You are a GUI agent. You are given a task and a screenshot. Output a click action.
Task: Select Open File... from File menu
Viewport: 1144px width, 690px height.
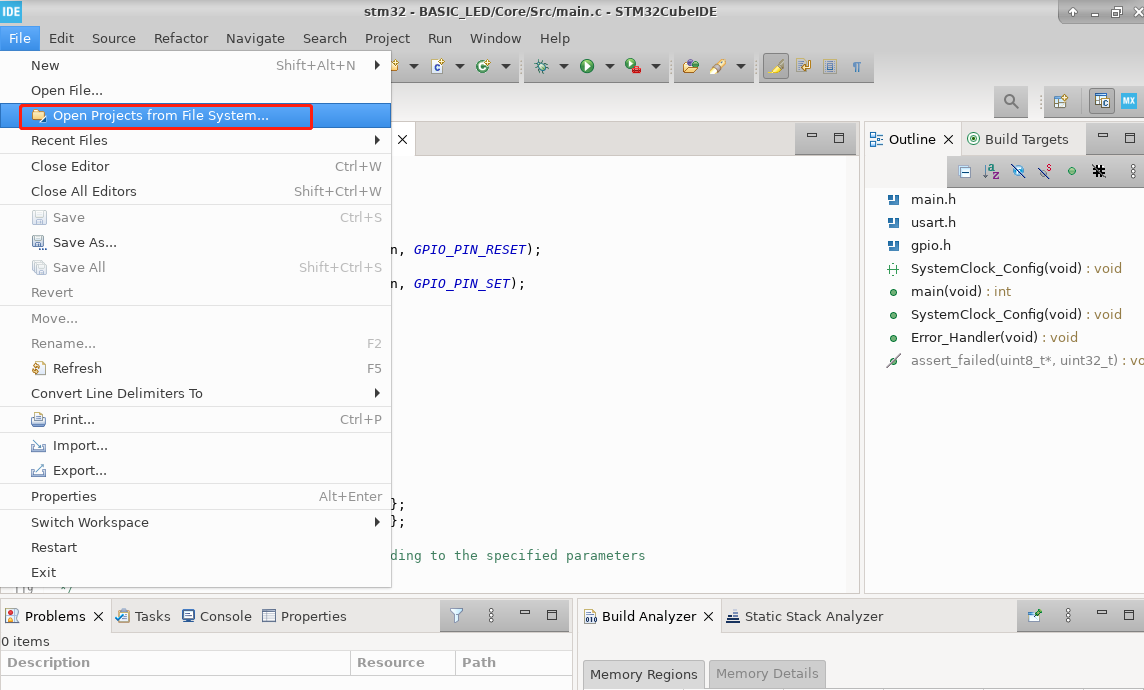point(196,90)
